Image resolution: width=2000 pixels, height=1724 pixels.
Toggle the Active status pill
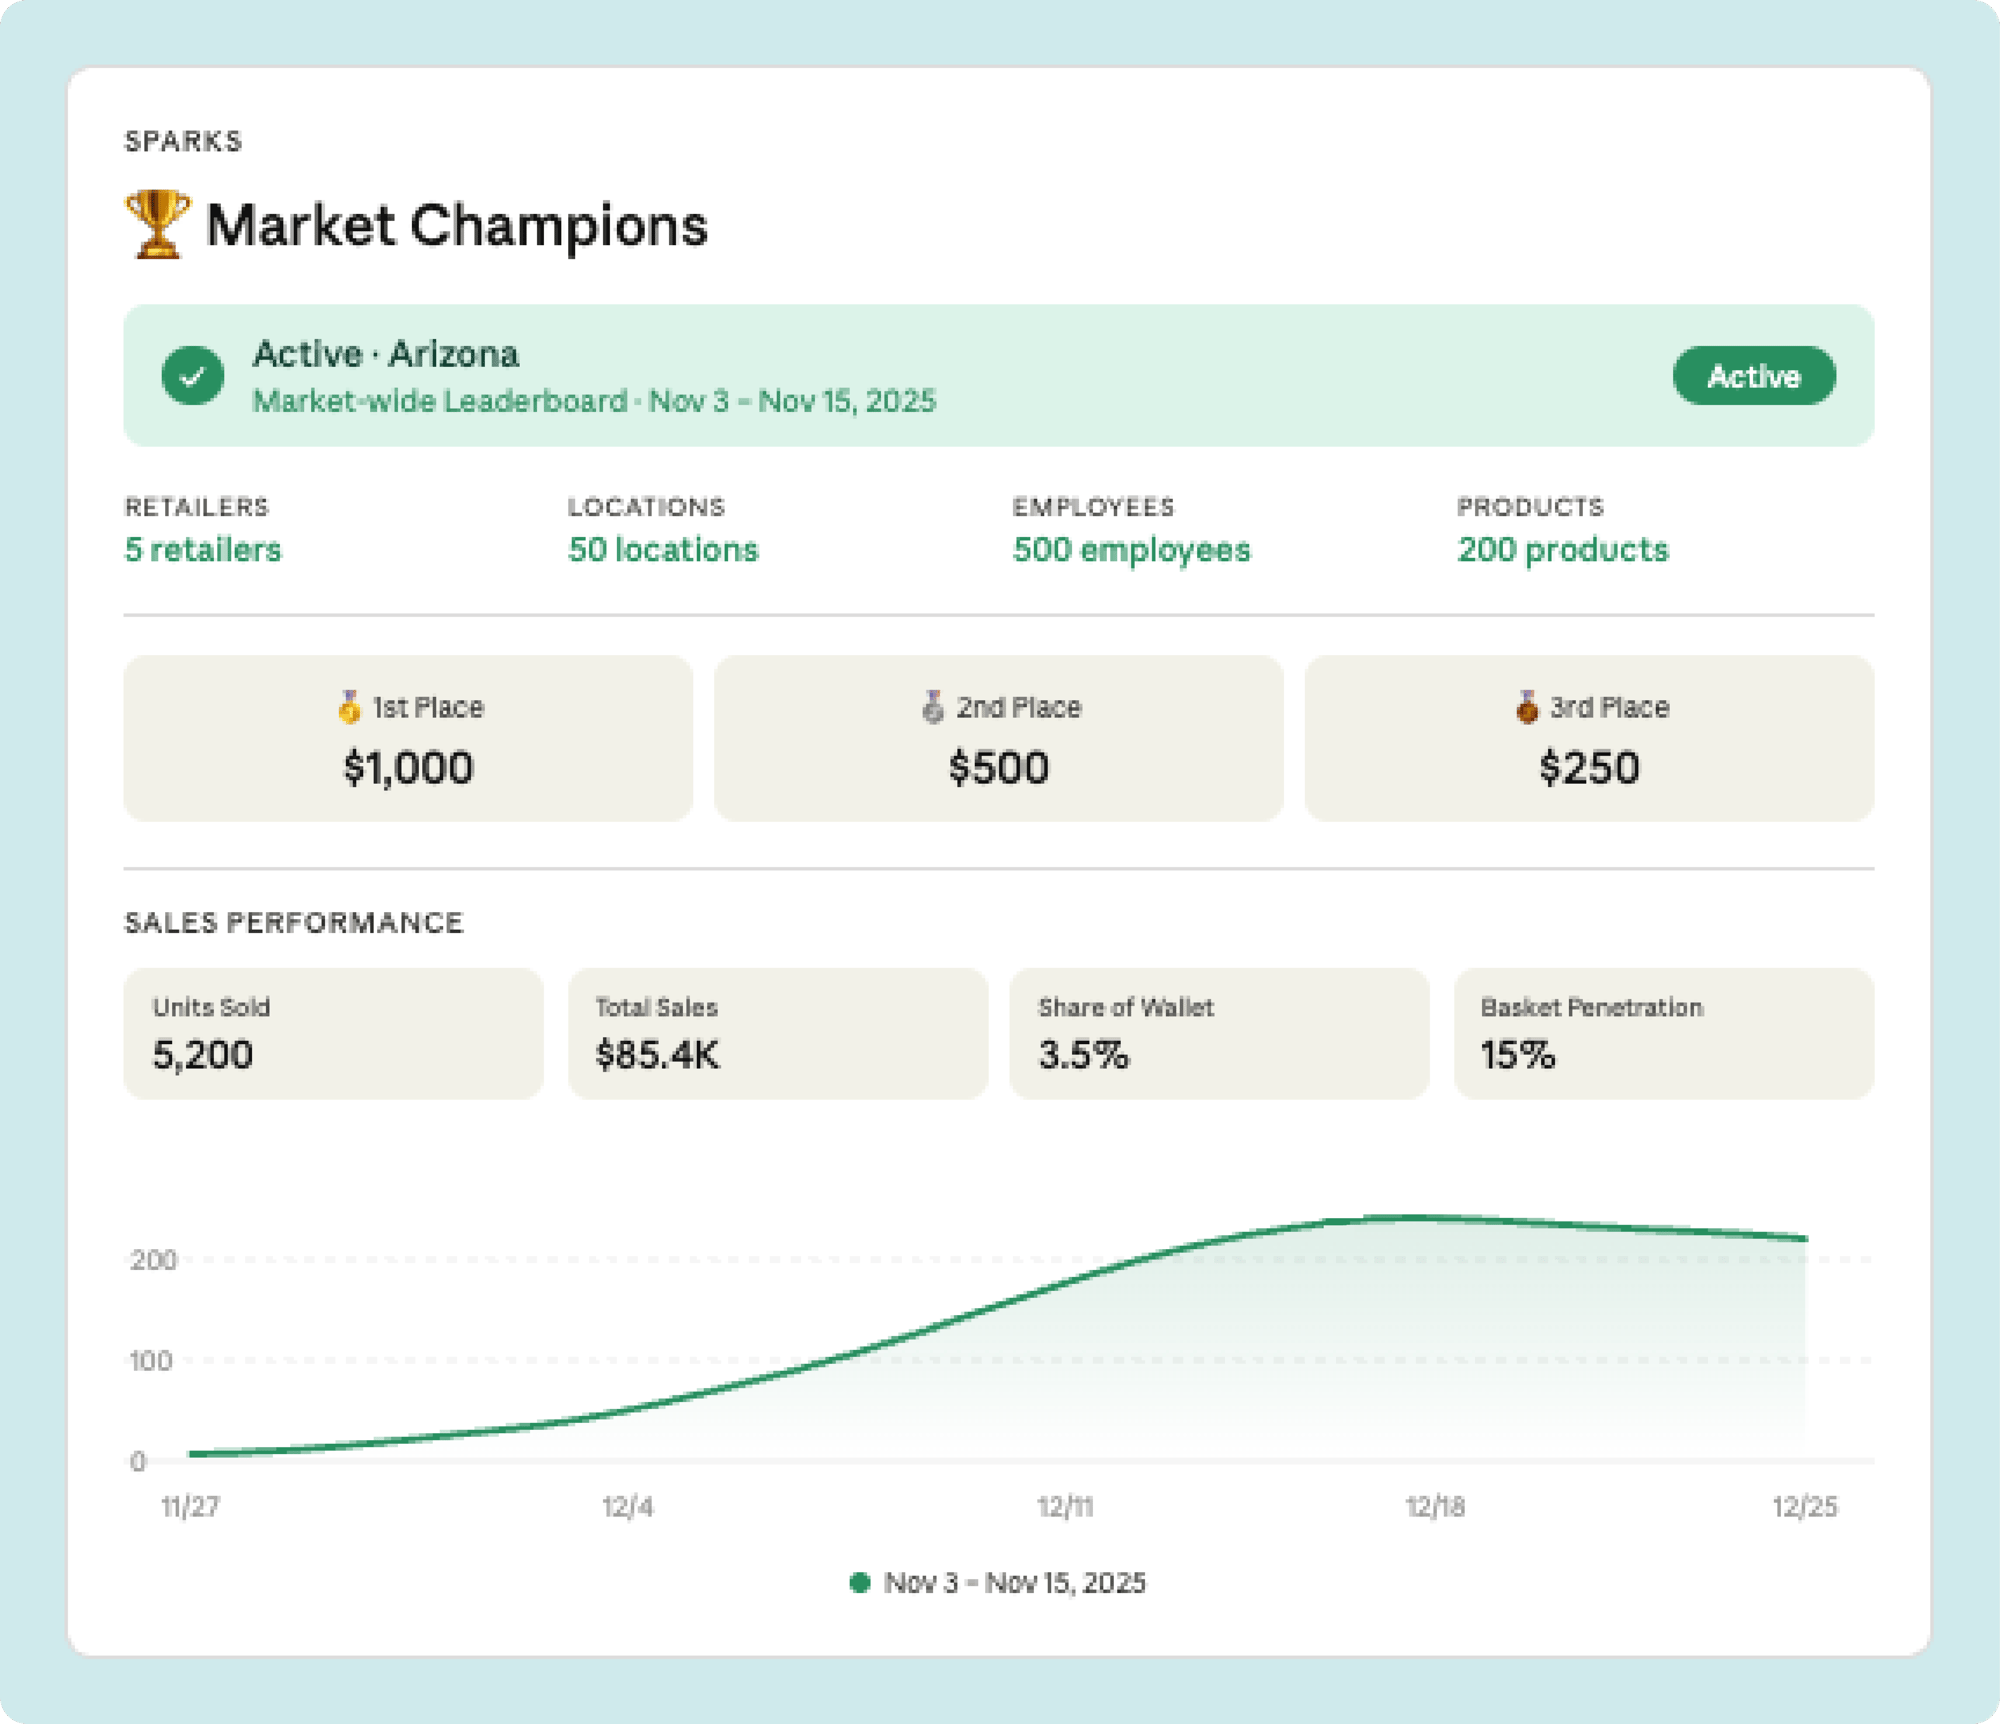coord(1754,376)
